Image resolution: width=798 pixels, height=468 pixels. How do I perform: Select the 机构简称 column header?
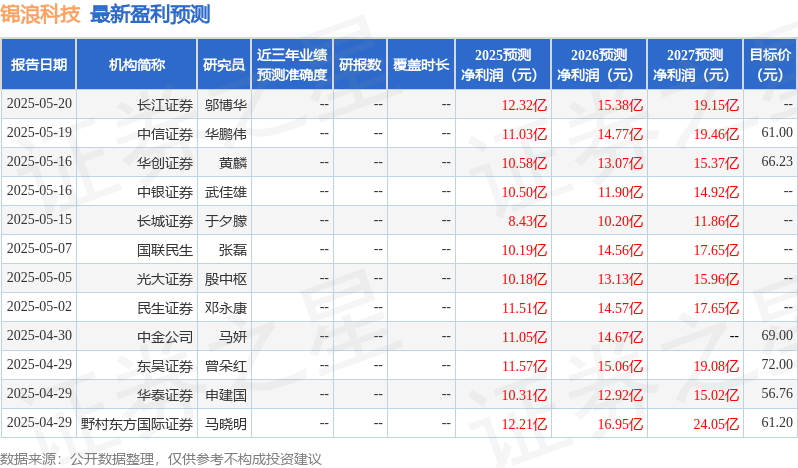pyautogui.click(x=136, y=65)
